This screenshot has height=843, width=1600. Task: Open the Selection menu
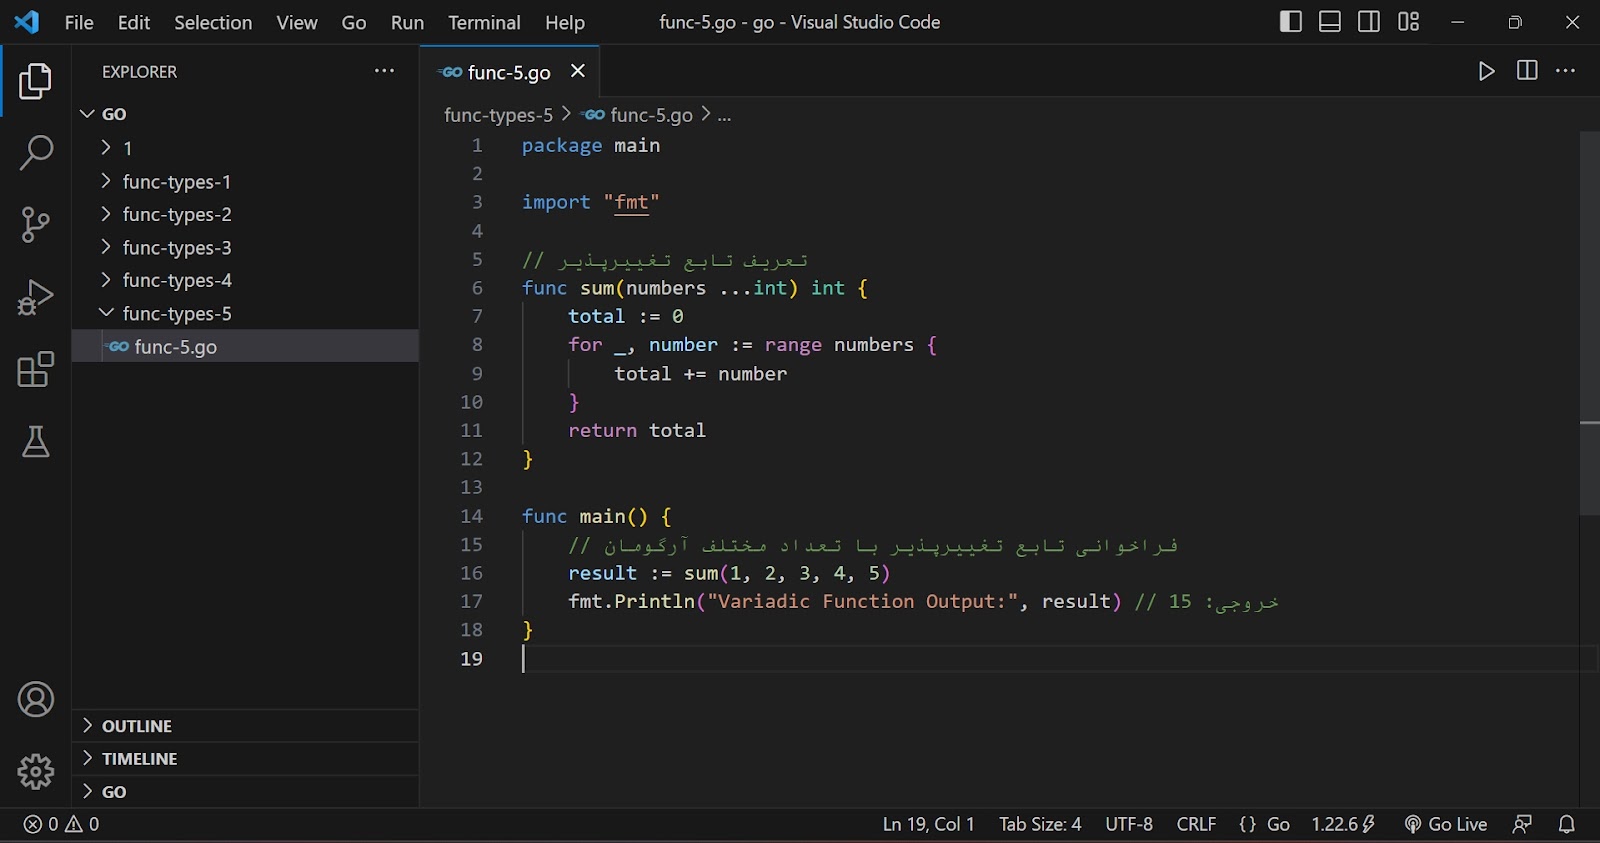click(x=213, y=22)
